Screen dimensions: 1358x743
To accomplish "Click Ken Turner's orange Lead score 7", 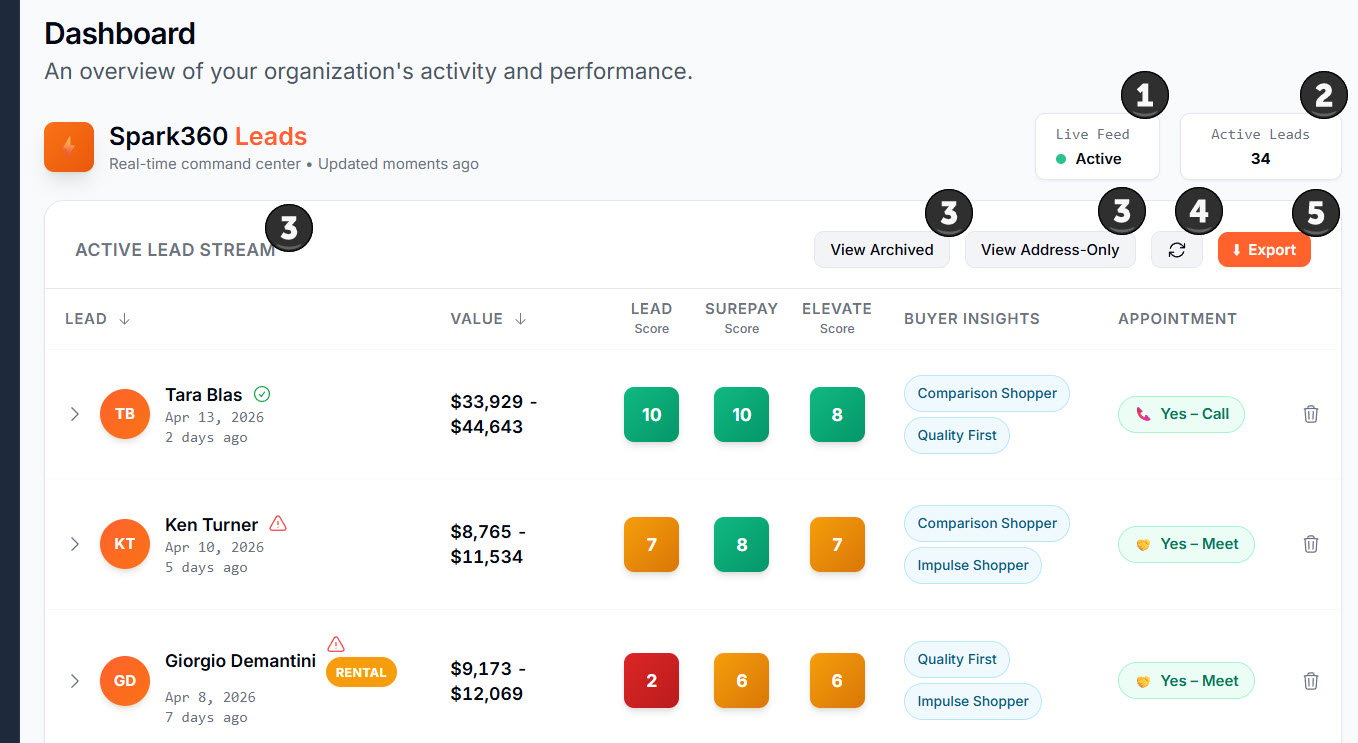I will point(651,544).
